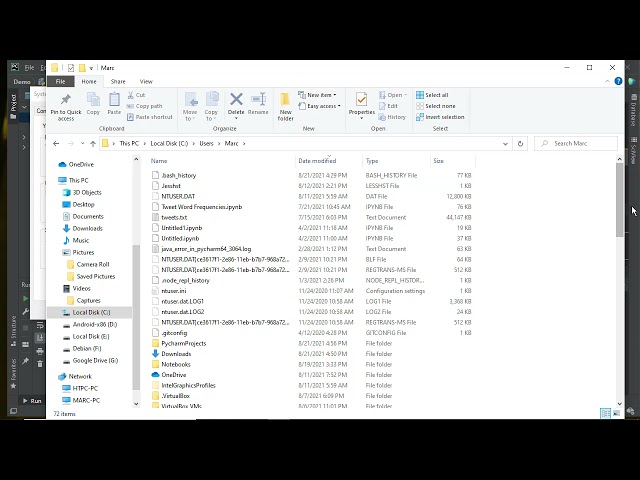Click Users in address breadcrumb
The image size is (640, 480).
coord(206,144)
